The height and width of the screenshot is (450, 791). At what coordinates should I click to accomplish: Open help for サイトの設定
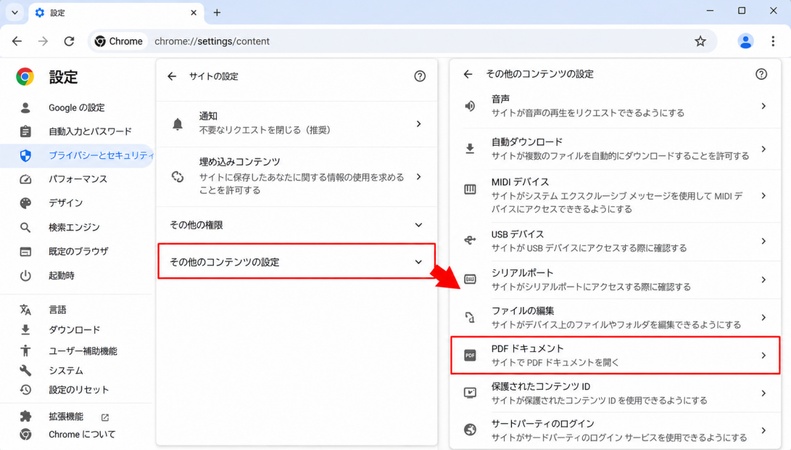(x=420, y=76)
